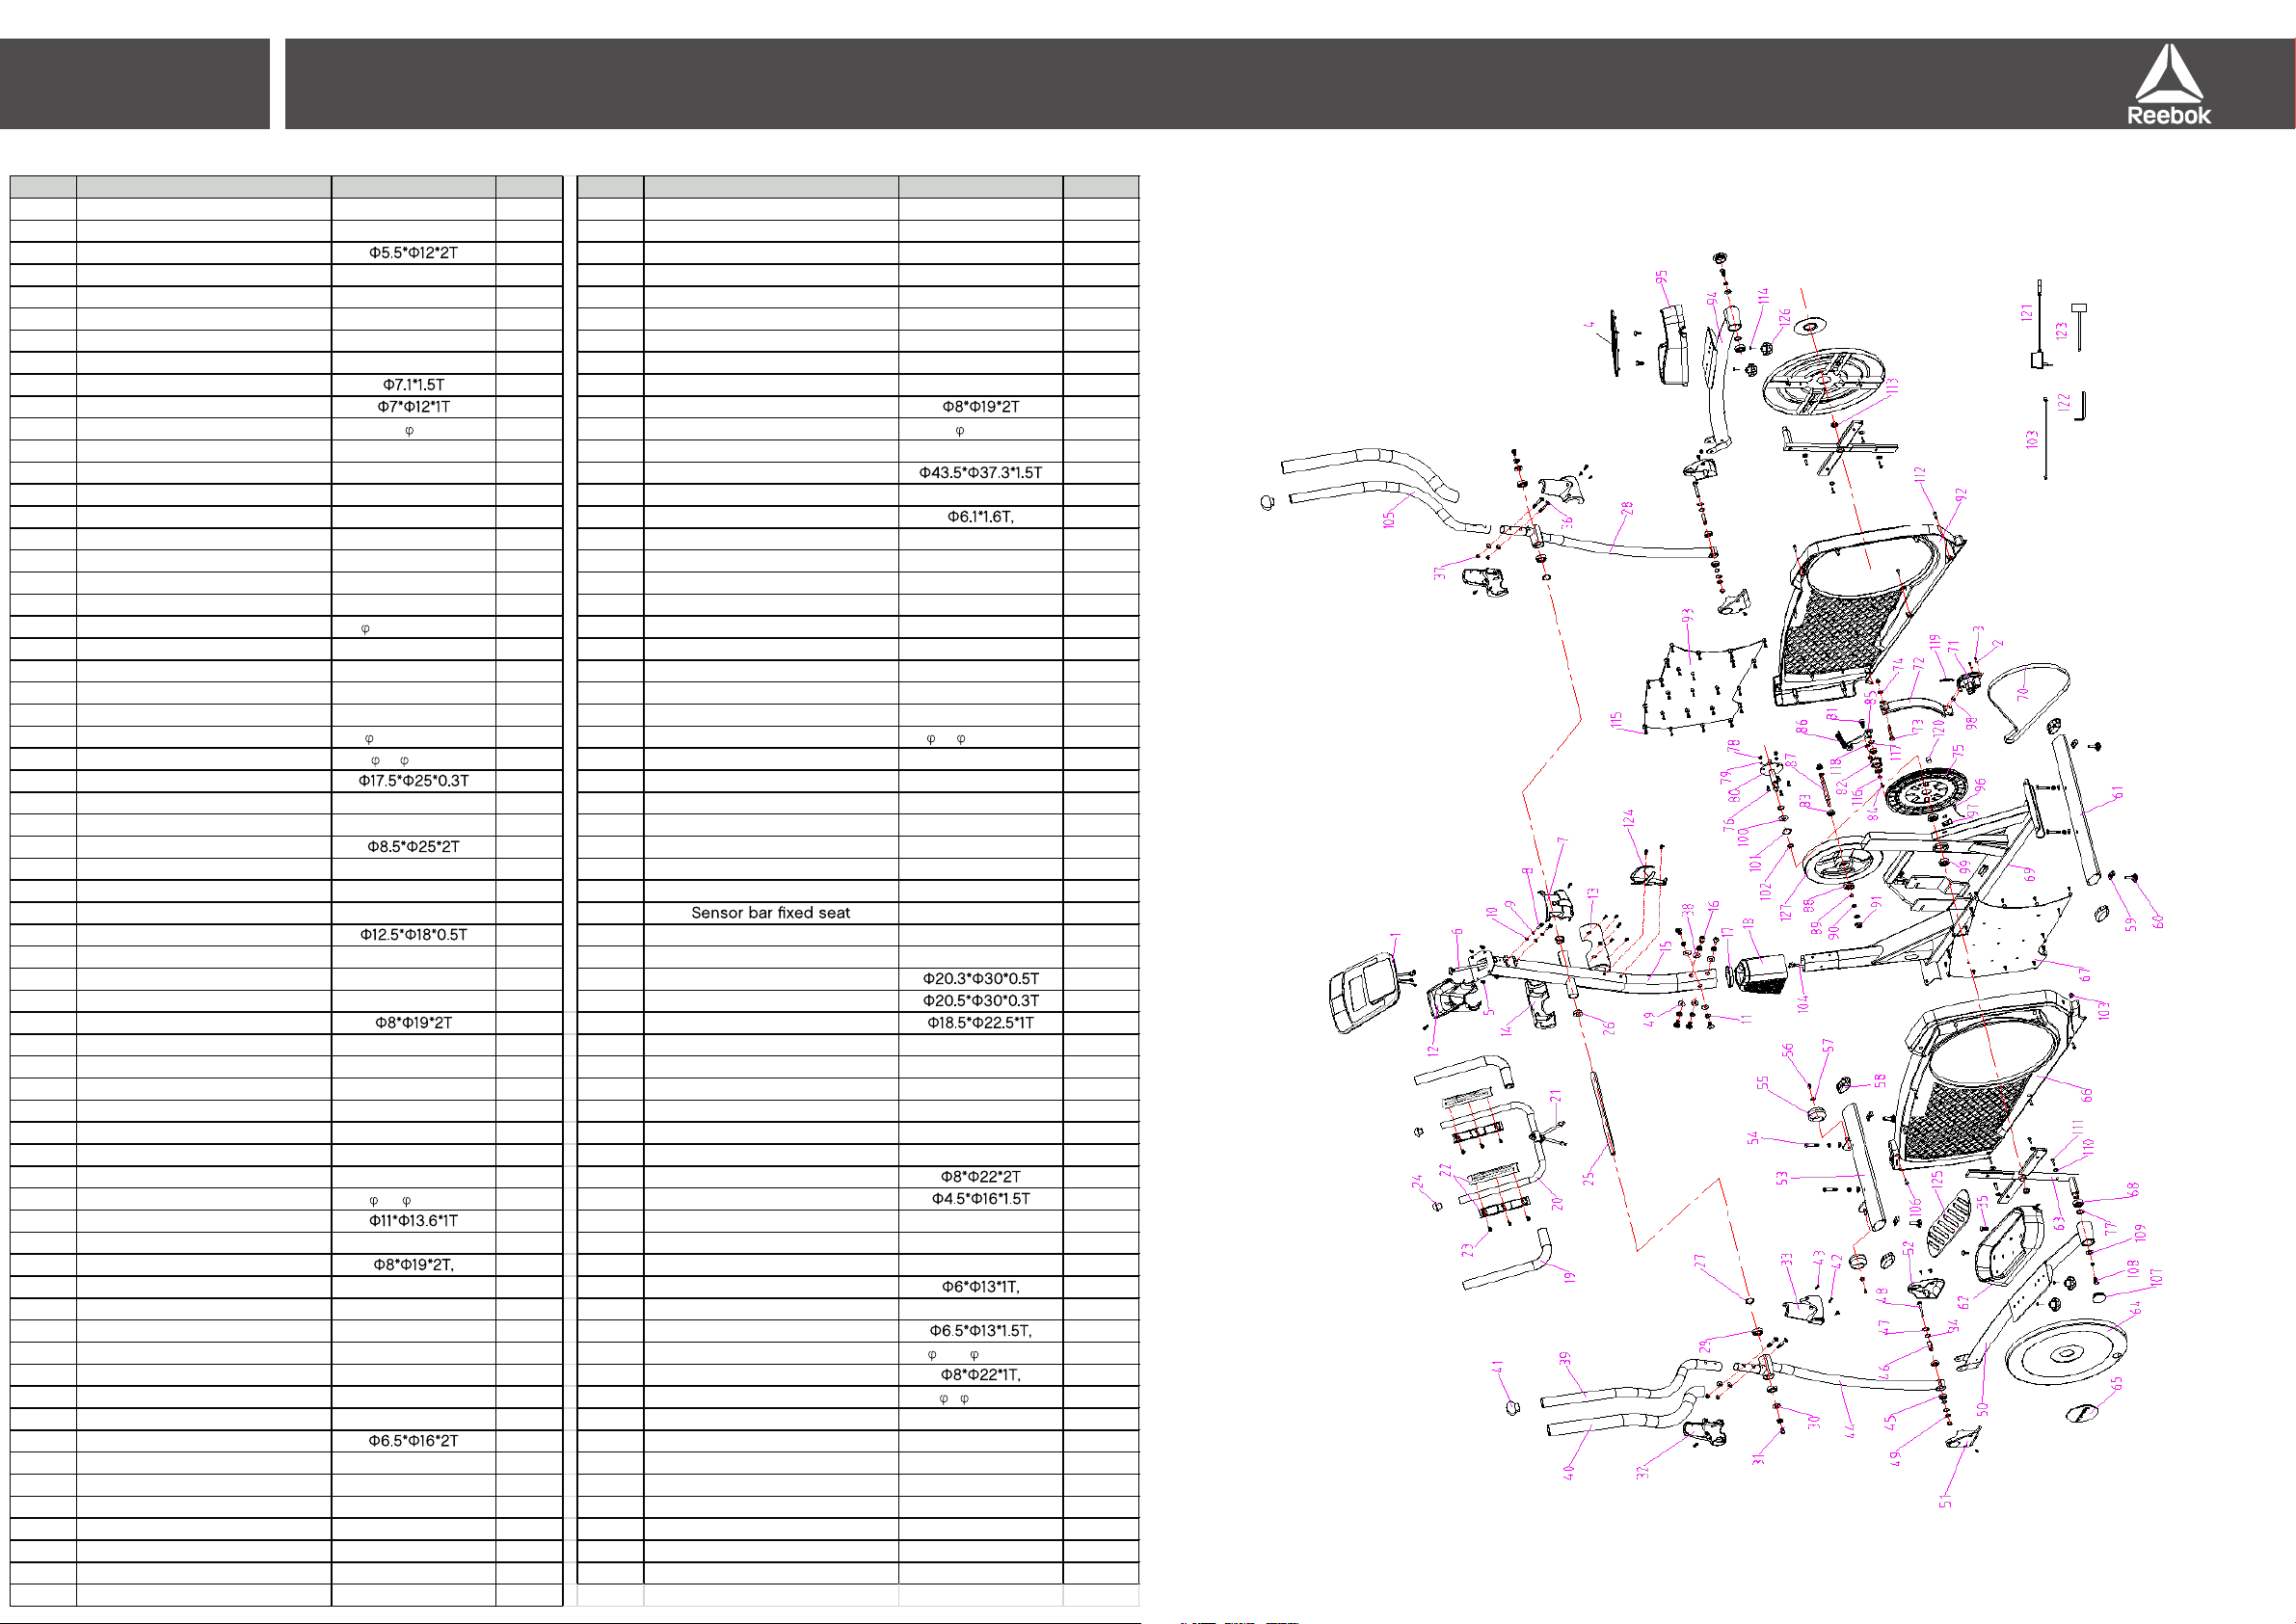Click part number 53 on the diagram
Viewport: 2296px width, 1624px height.
pyautogui.click(x=1781, y=1179)
